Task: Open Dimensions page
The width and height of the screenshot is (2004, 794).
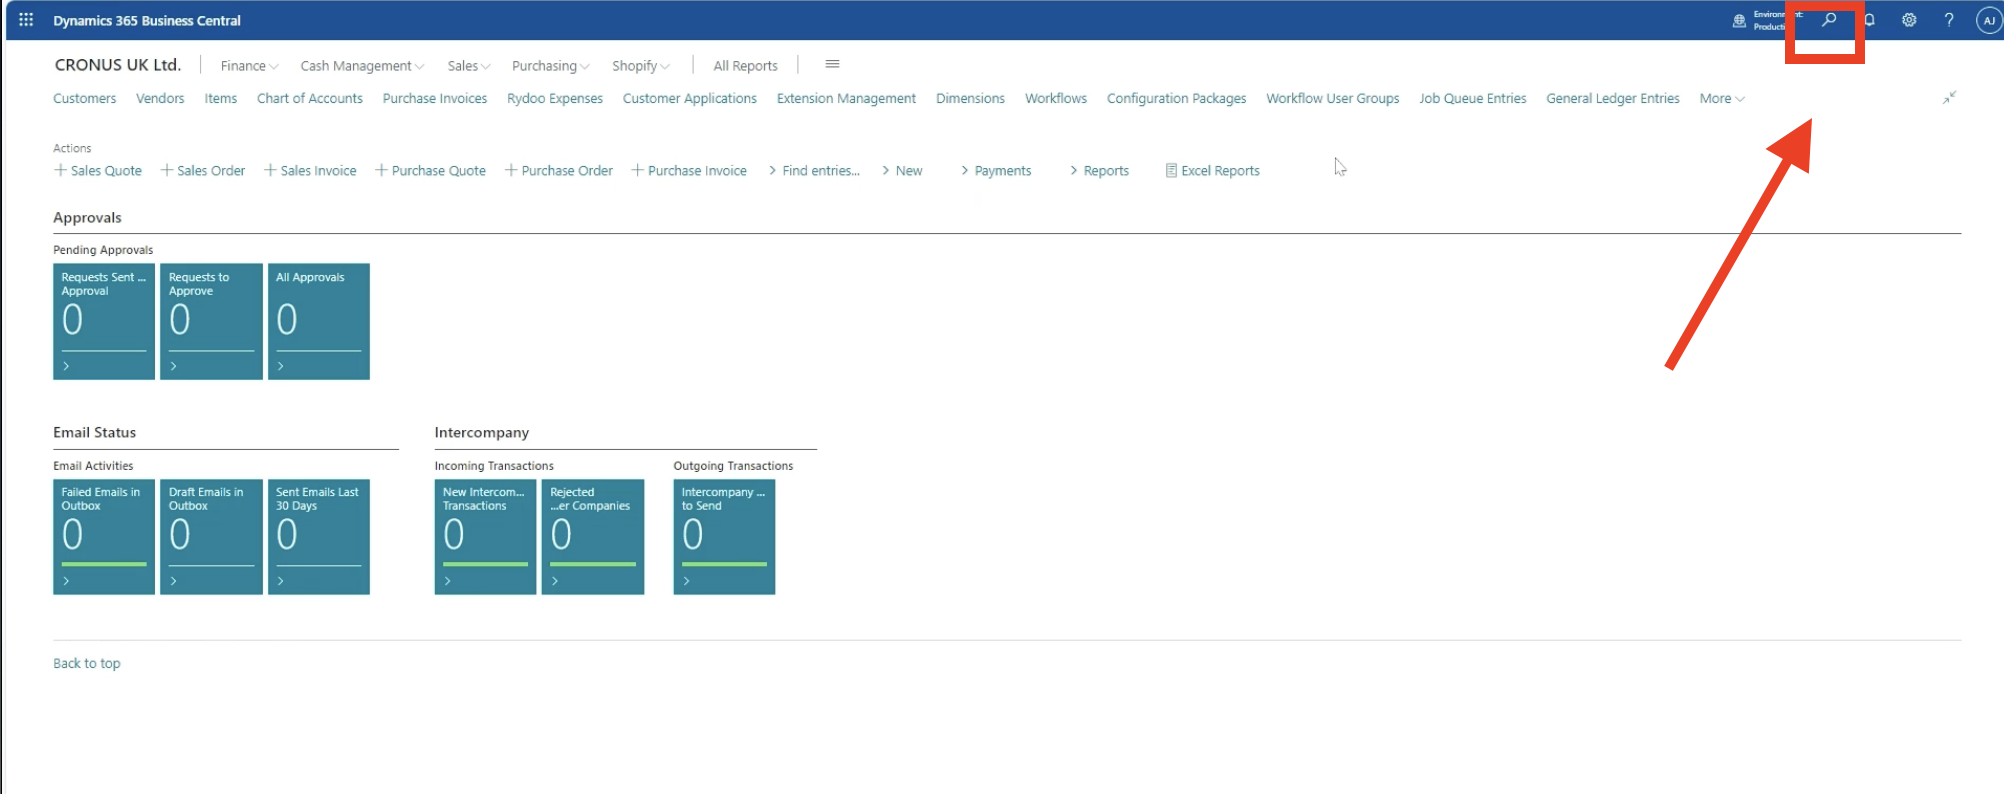Action: tap(970, 98)
